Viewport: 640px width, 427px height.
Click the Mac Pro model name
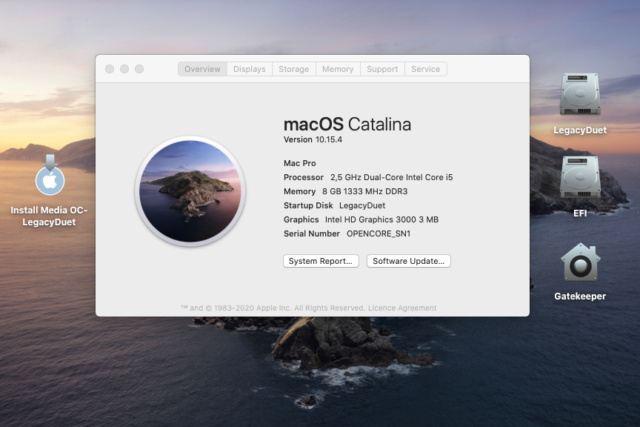[300, 163]
